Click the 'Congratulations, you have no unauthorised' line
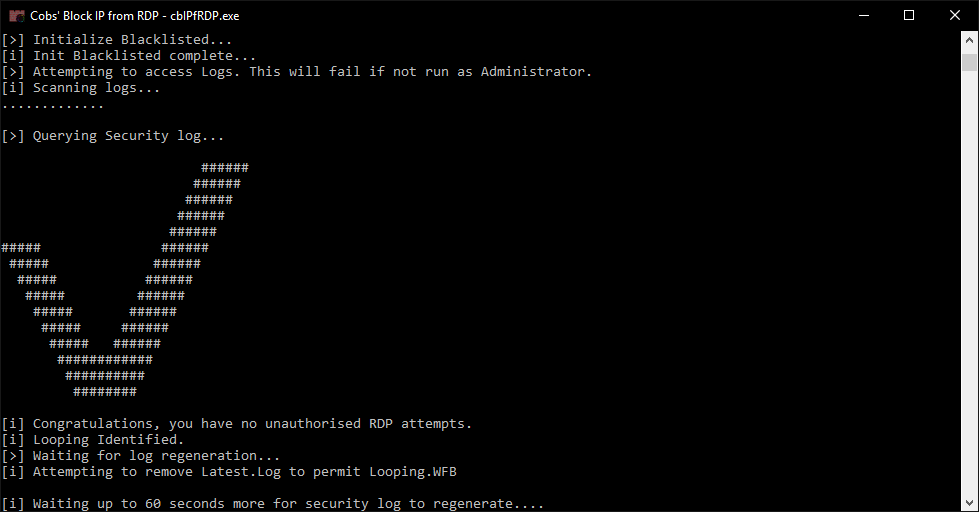The width and height of the screenshot is (979, 512). [237, 424]
